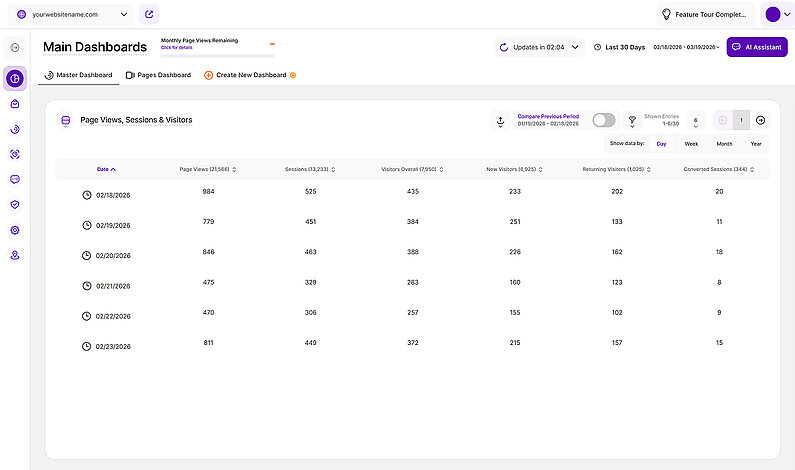Go to next page of table entries
795x470 pixels.
[761, 120]
